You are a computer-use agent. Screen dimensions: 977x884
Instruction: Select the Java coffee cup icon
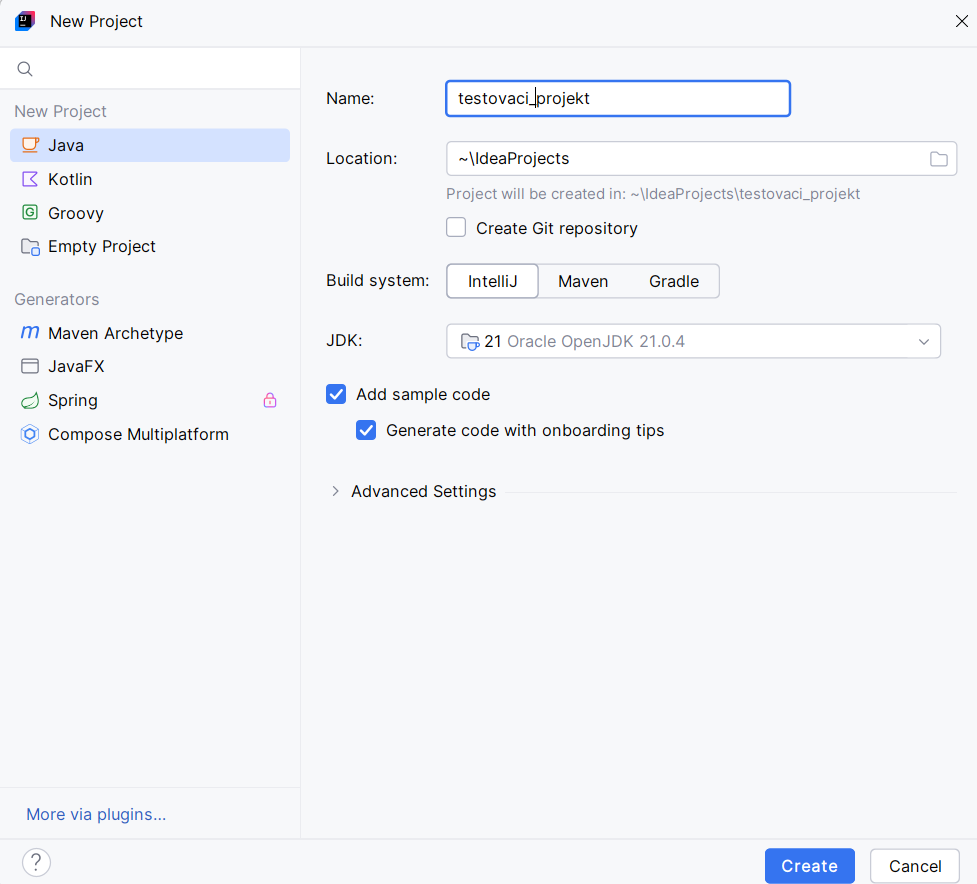click(30, 145)
